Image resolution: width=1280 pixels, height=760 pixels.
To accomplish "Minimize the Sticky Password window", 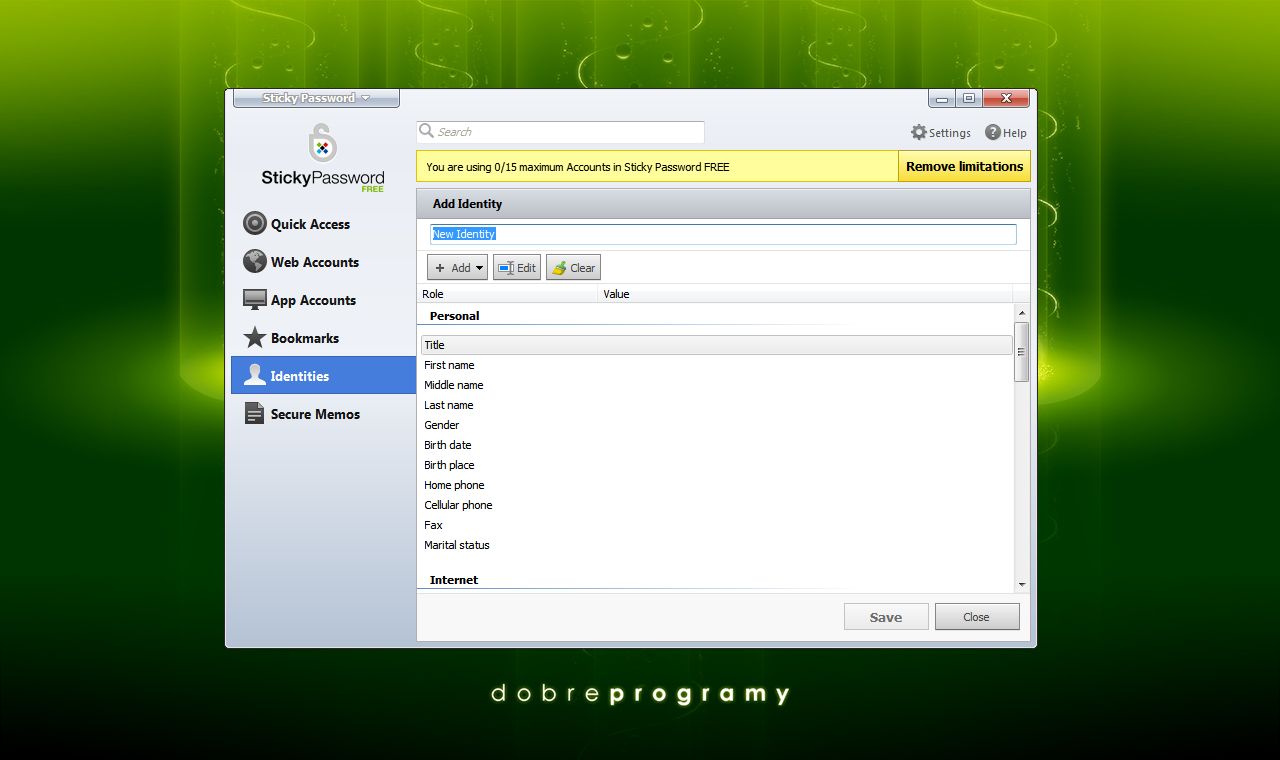I will pos(942,98).
